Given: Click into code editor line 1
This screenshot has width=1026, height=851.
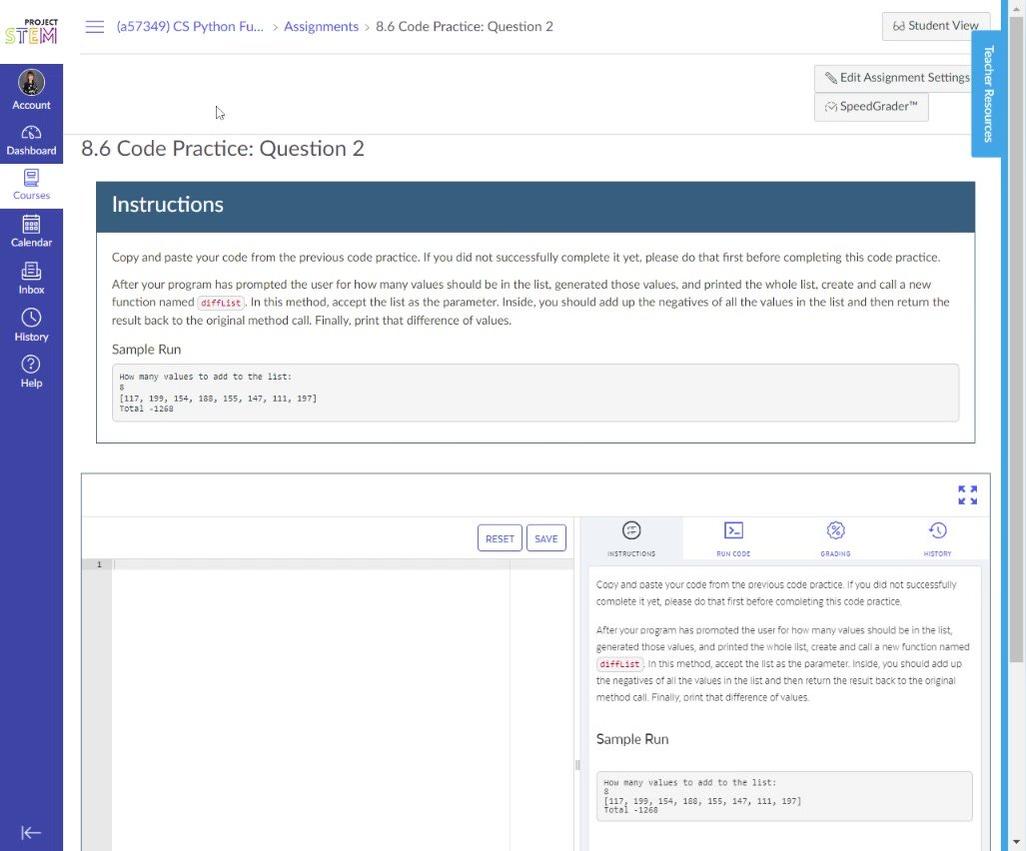Looking at the screenshot, I should click(310, 565).
